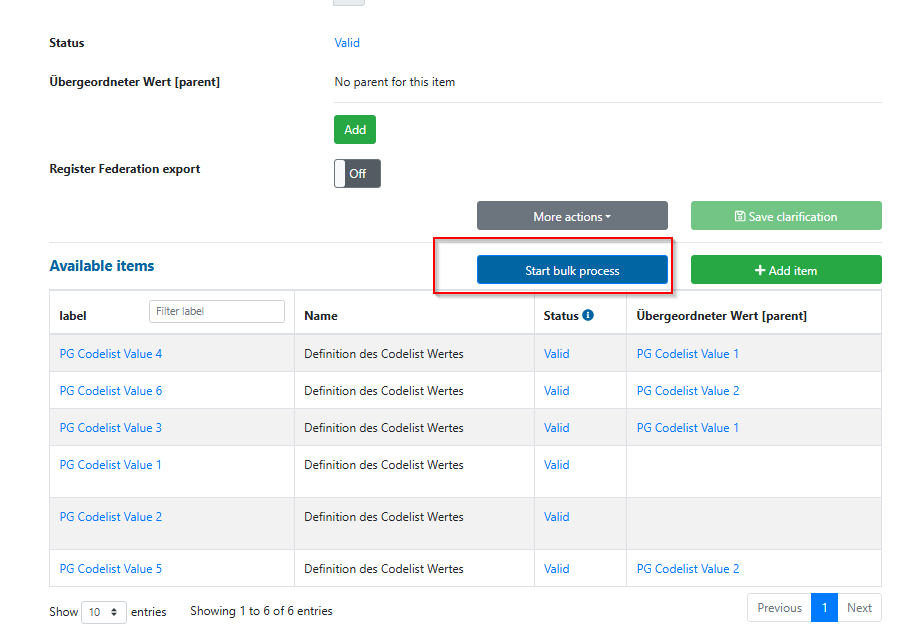
Task: Open PG Codelist Value 5 item link
Action: 110,569
